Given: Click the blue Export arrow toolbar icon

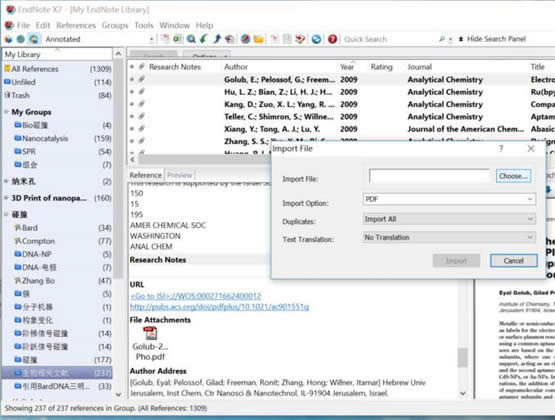Looking at the screenshot, I should tap(217, 39).
